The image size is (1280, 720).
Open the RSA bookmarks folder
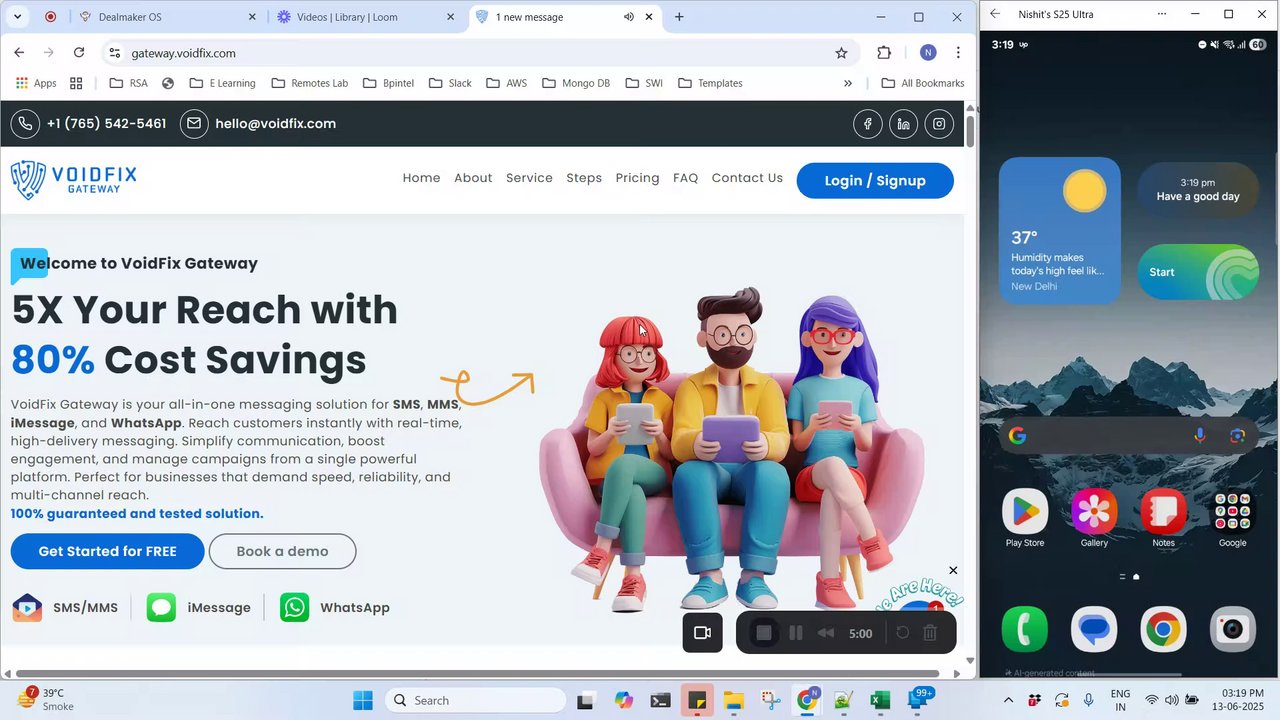128,83
